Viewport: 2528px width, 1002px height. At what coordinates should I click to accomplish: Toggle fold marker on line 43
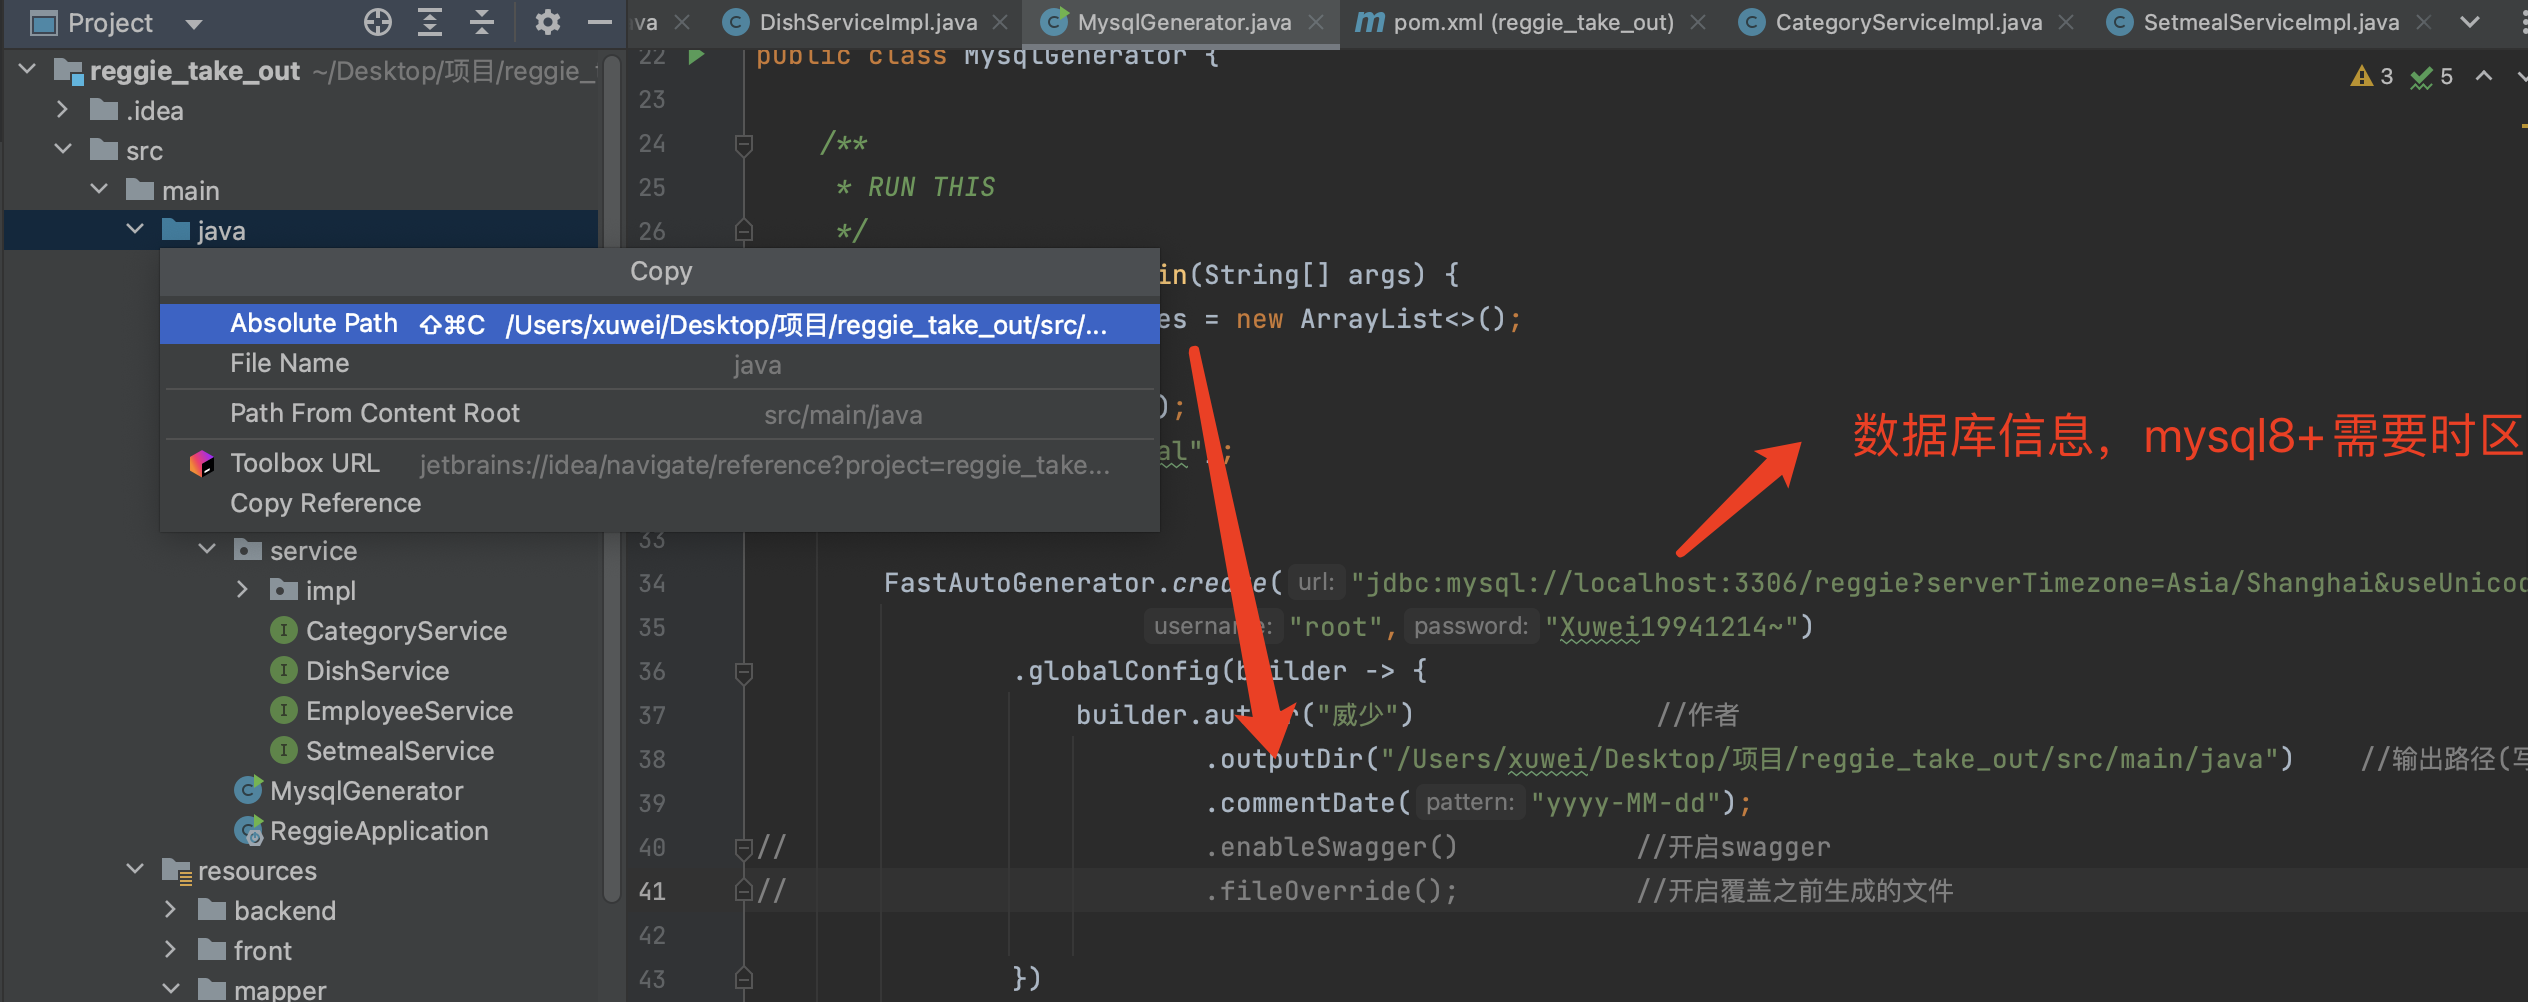click(743, 978)
